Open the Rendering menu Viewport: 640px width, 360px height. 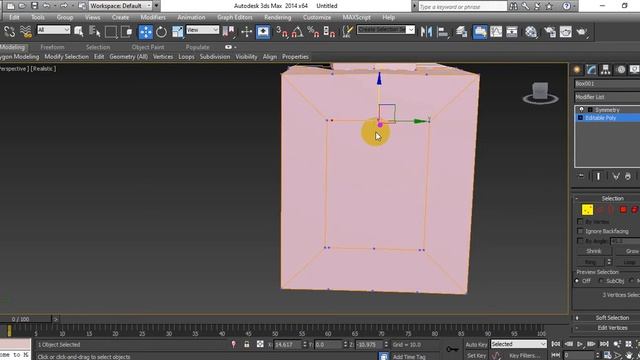pos(278,17)
